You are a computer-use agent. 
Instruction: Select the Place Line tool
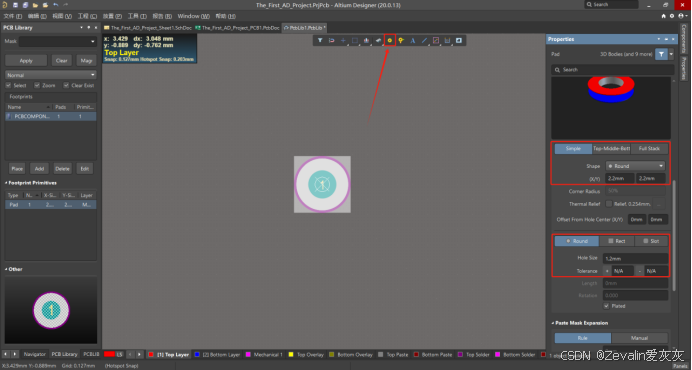click(424, 40)
